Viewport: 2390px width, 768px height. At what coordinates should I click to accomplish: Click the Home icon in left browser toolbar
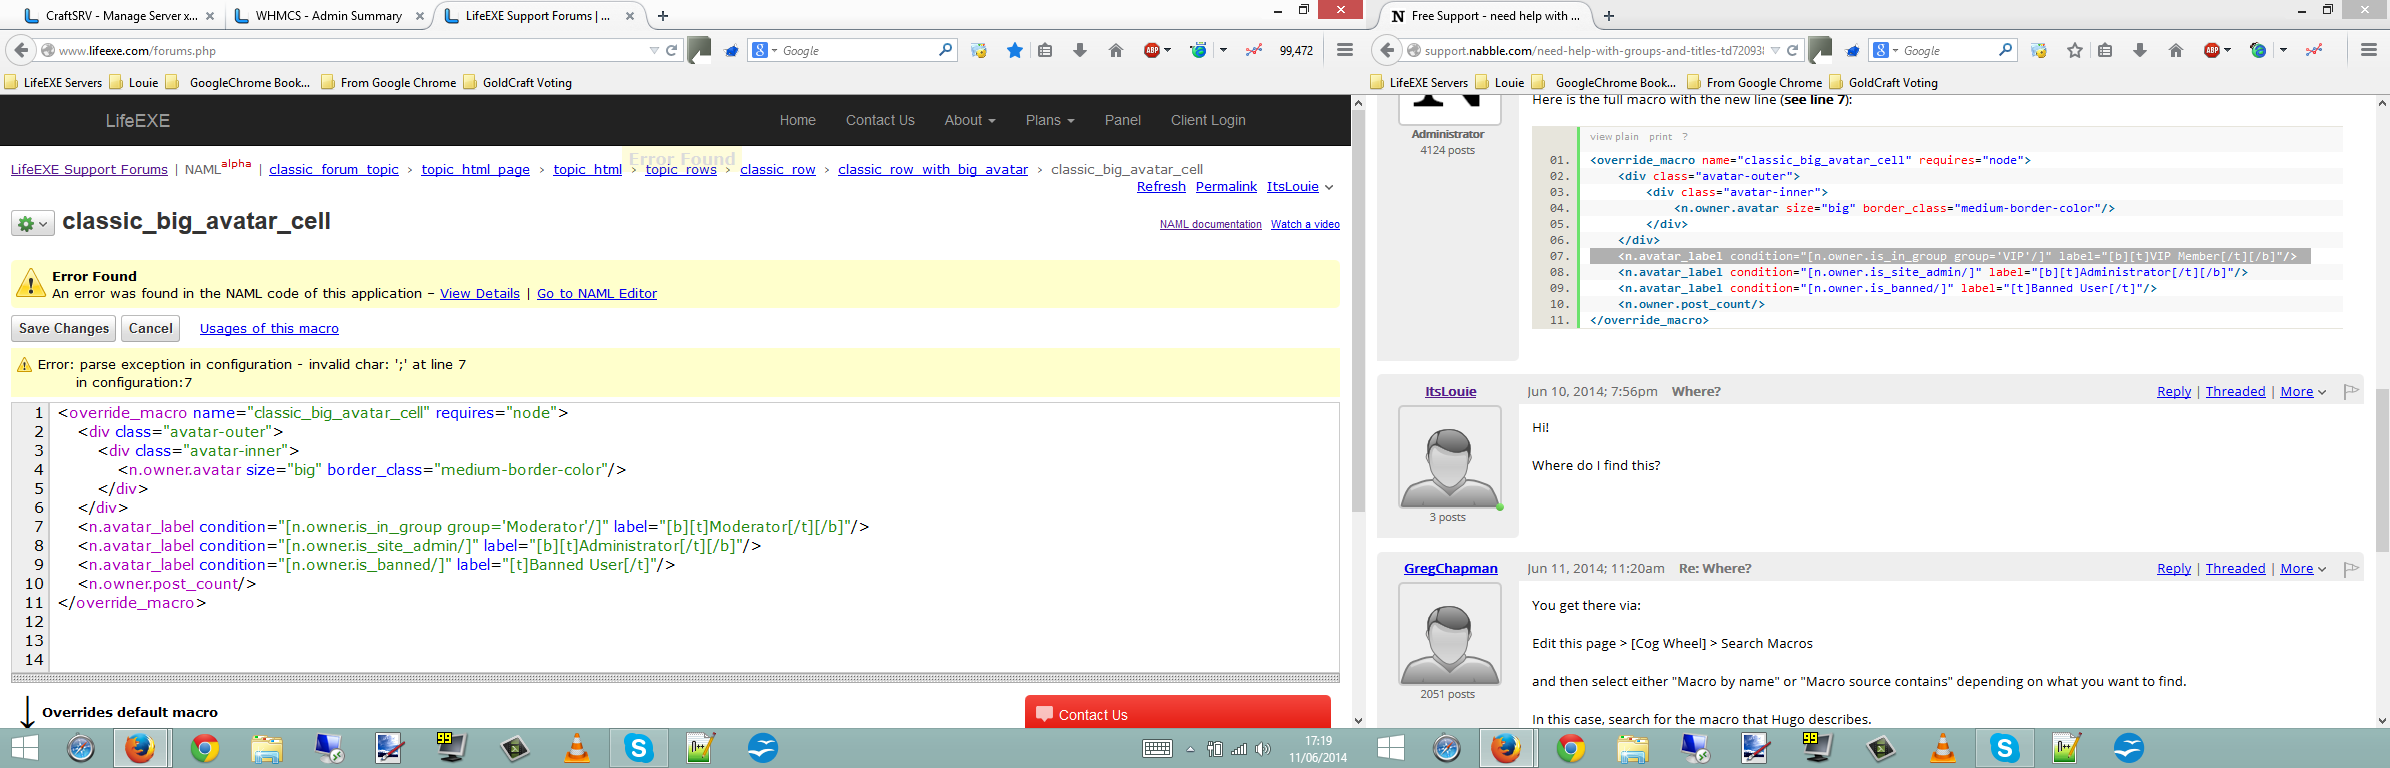pyautogui.click(x=1116, y=51)
